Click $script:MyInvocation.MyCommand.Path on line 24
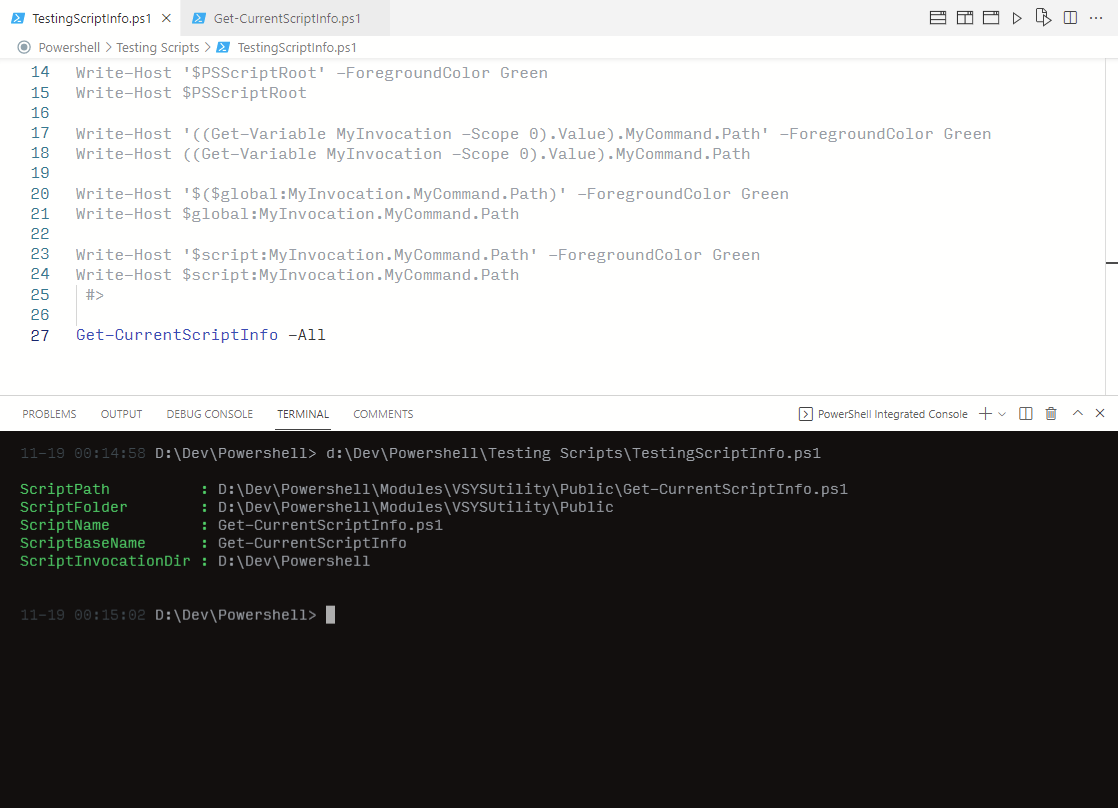 click(350, 275)
